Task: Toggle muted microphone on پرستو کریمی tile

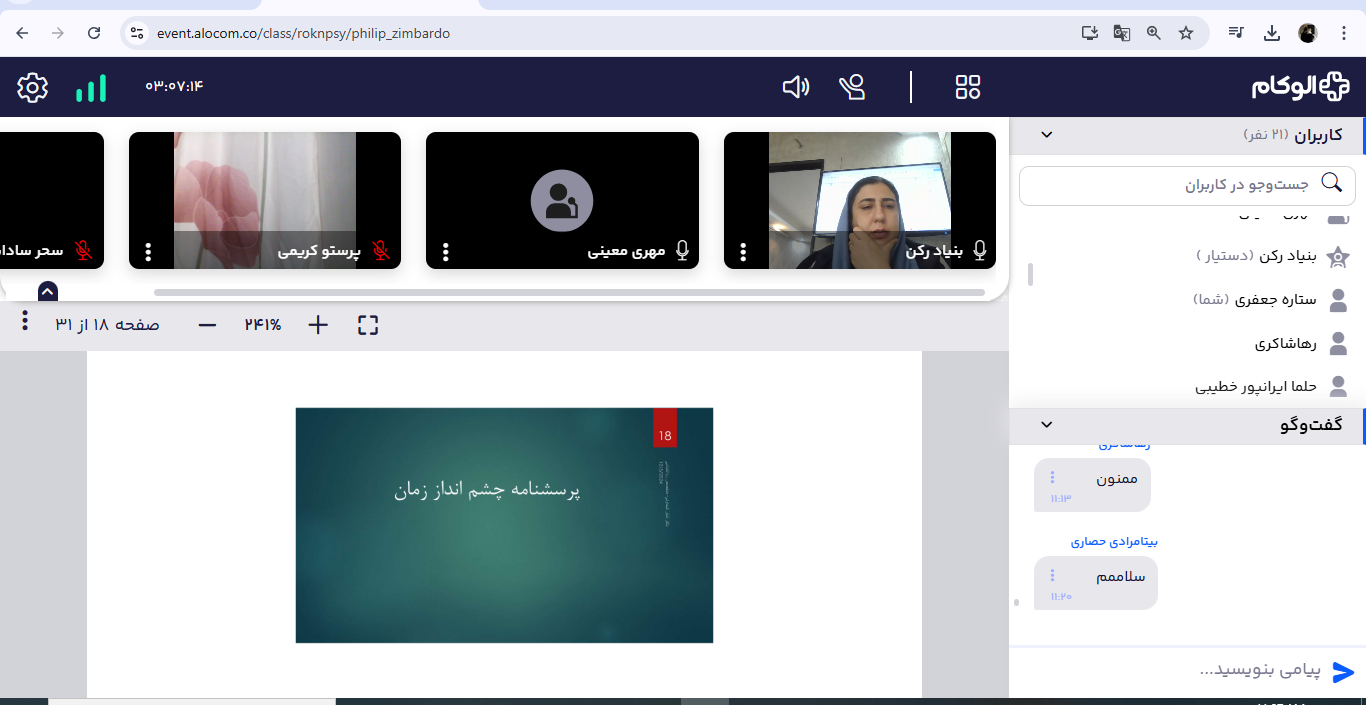Action: pyautogui.click(x=381, y=250)
